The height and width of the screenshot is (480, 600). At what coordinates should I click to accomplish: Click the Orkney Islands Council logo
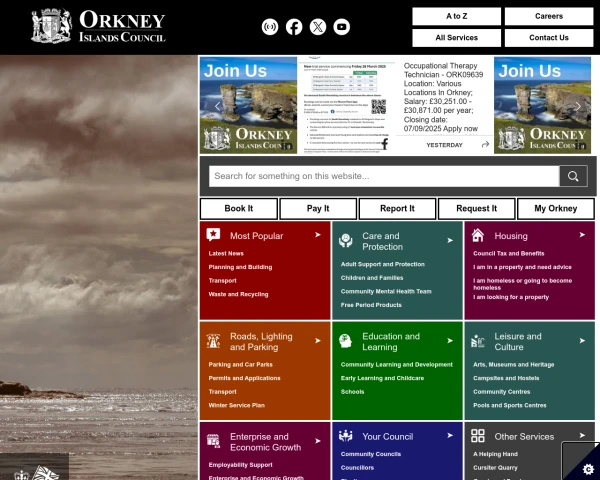[x=98, y=26]
